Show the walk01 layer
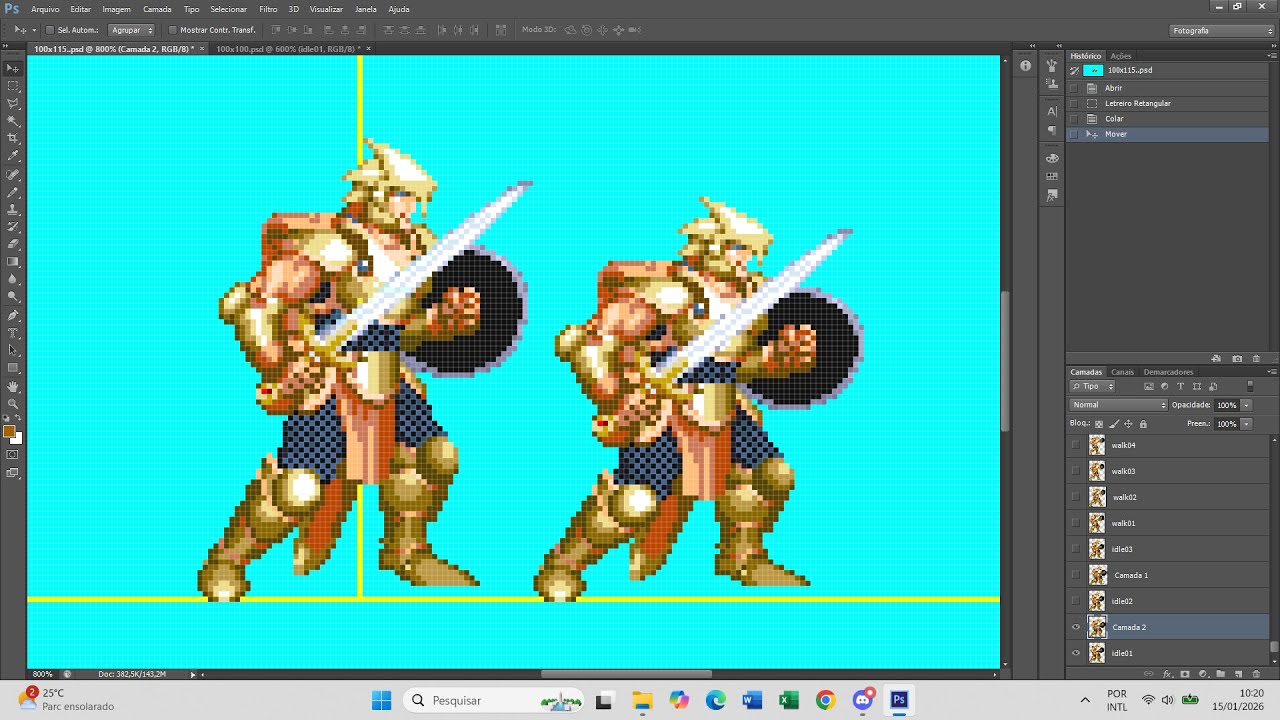The height and width of the screenshot is (720, 1280). [1076, 523]
